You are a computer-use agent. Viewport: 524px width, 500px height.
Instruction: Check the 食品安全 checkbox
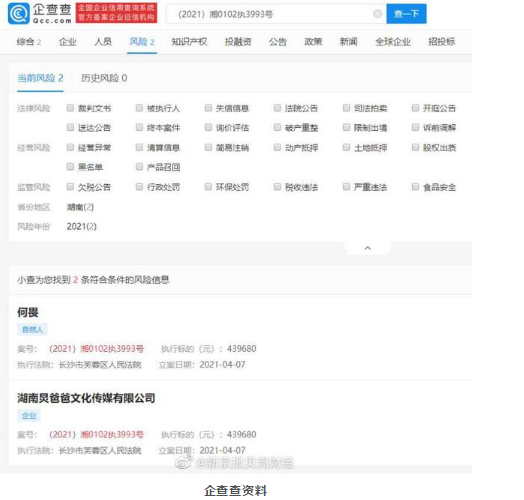pos(415,186)
